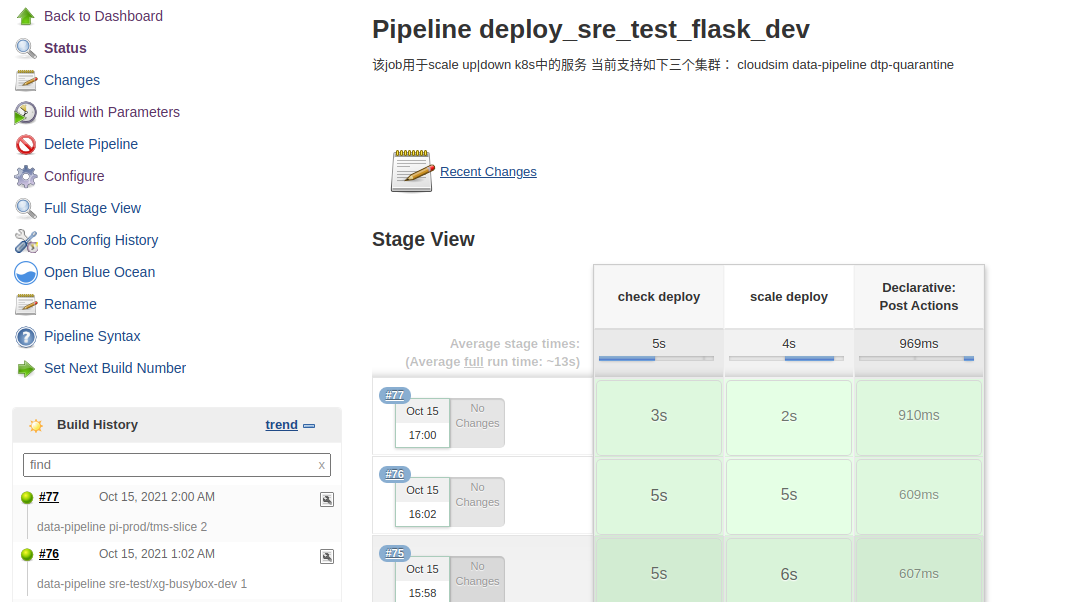Image resolution: width=1087 pixels, height=602 pixels.
Task: Click the Configure gear icon
Action: (26, 176)
